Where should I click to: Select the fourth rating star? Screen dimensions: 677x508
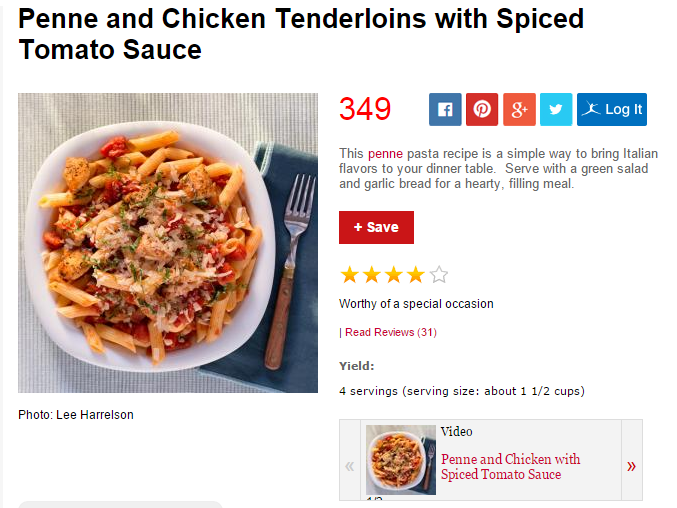point(416,275)
